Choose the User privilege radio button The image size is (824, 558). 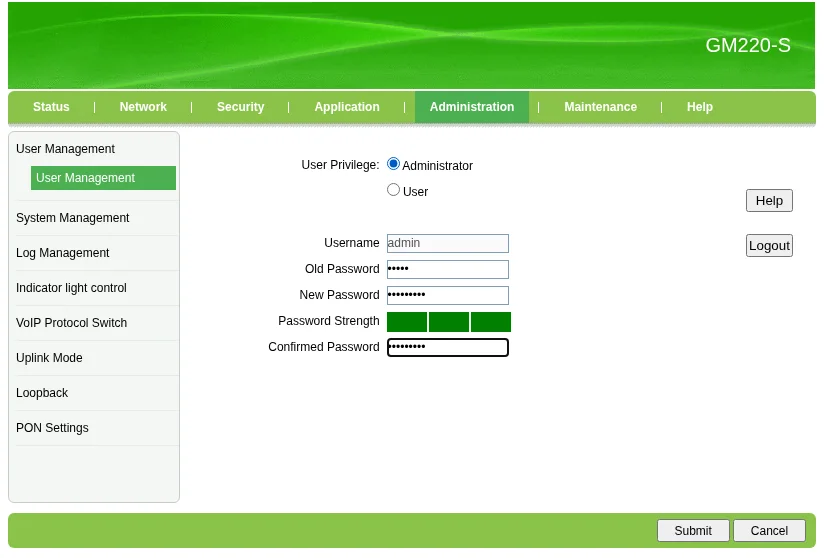click(x=393, y=190)
